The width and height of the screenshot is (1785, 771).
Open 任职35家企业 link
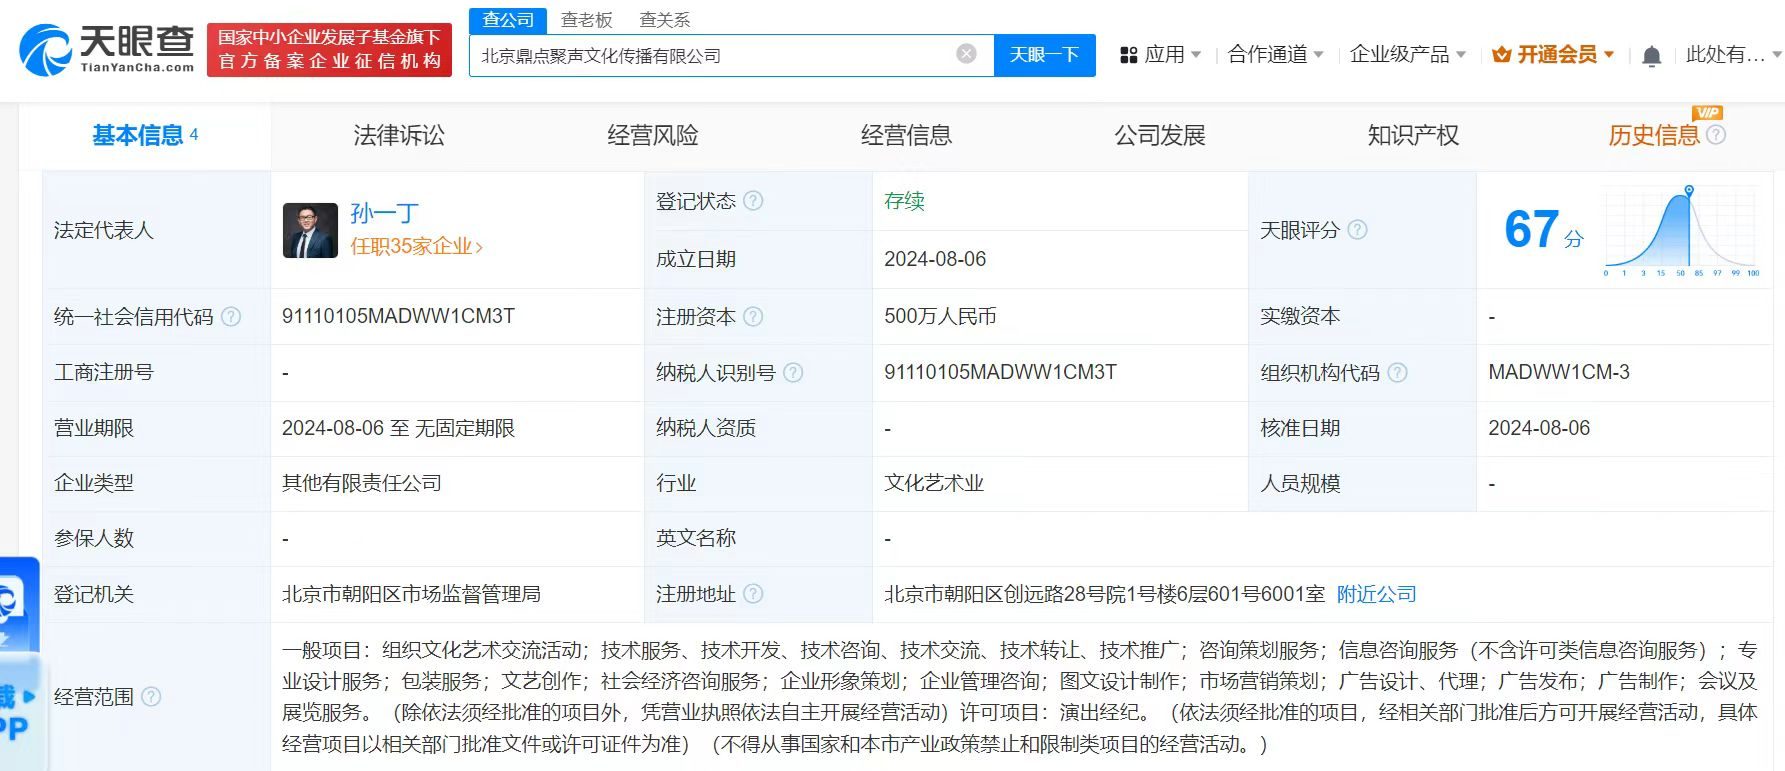pos(416,246)
